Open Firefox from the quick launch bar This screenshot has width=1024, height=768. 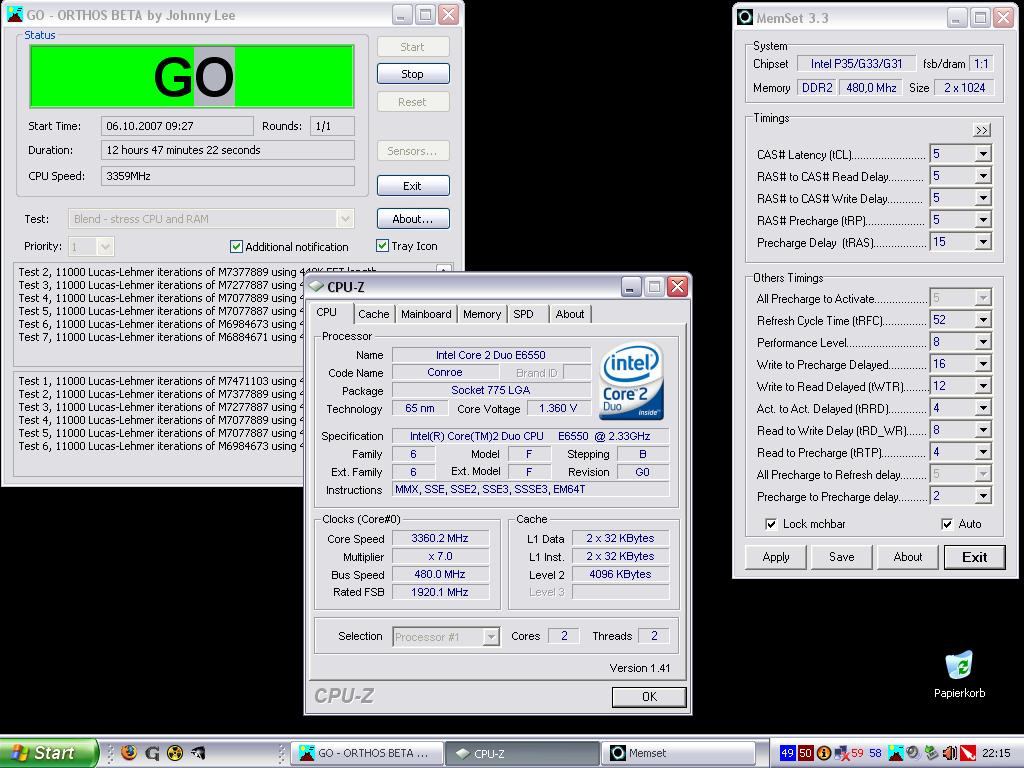(129, 753)
